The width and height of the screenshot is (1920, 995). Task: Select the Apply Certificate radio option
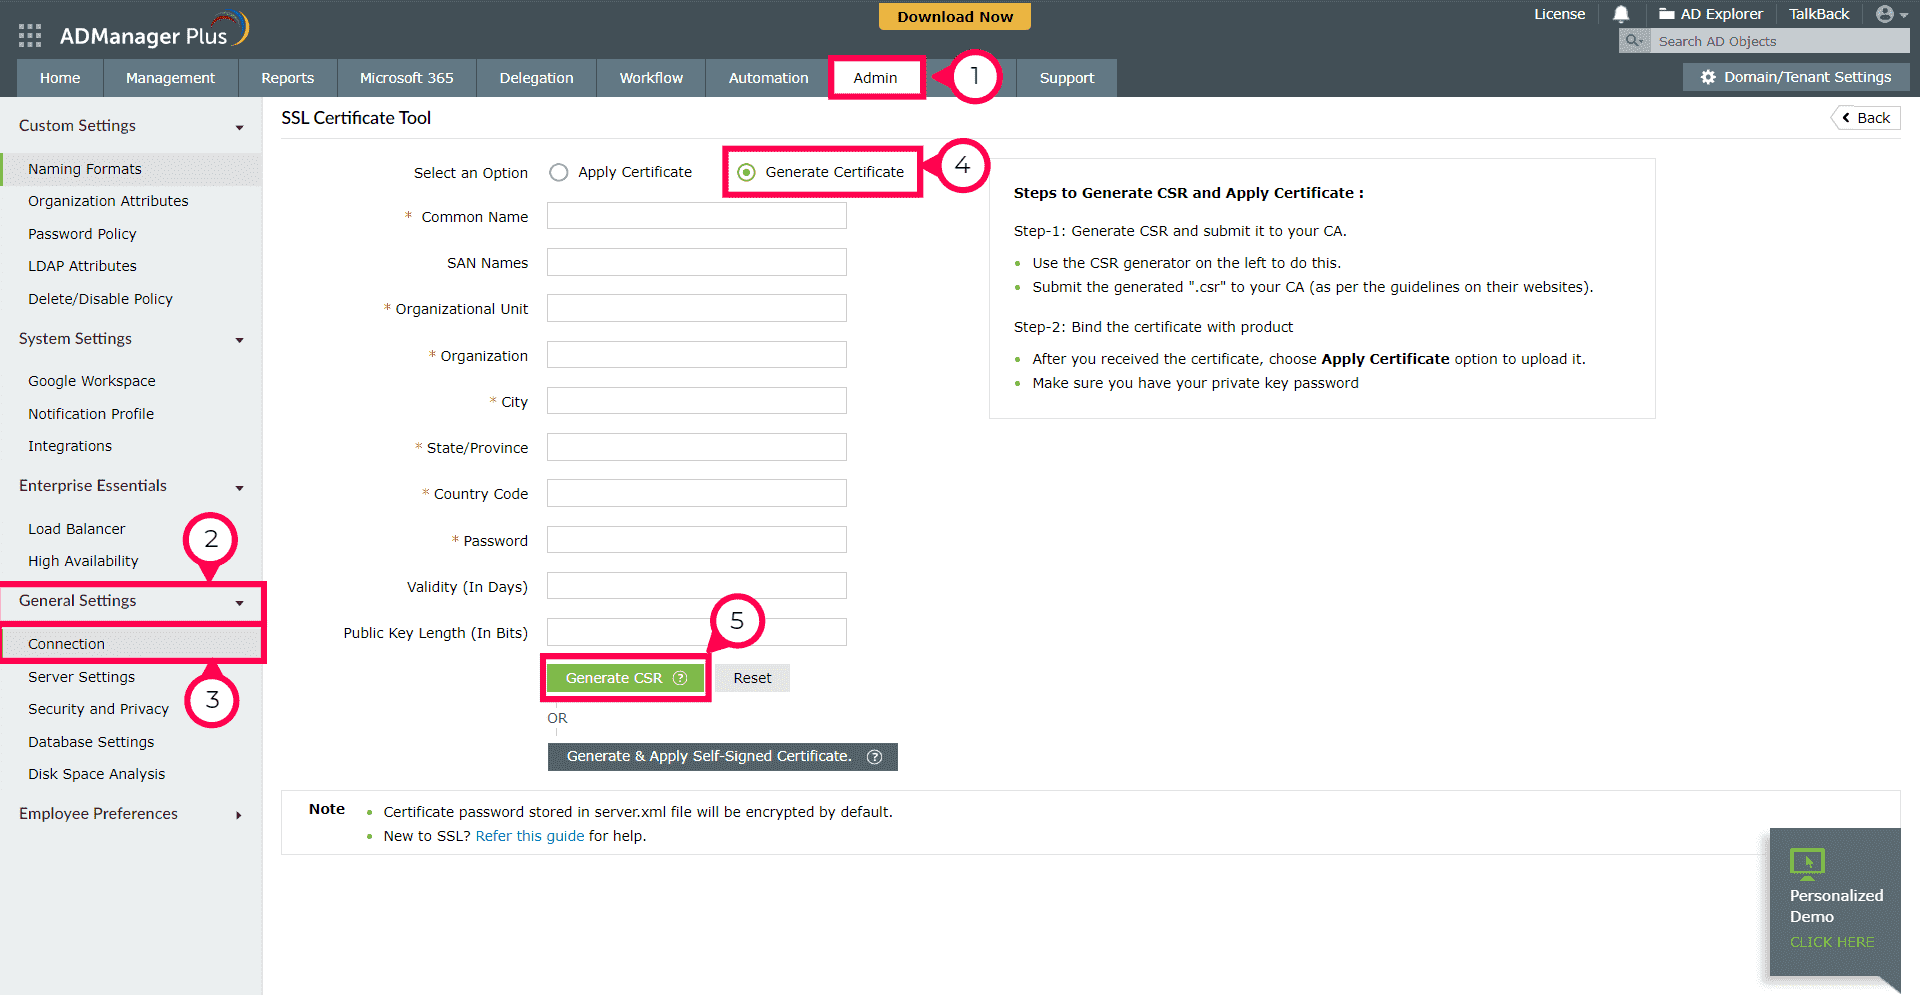tap(559, 172)
